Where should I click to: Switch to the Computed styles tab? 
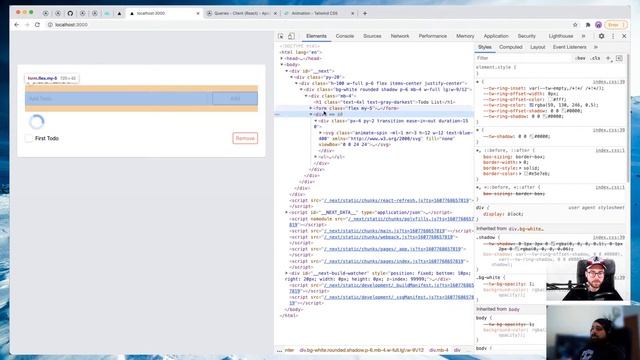click(511, 47)
